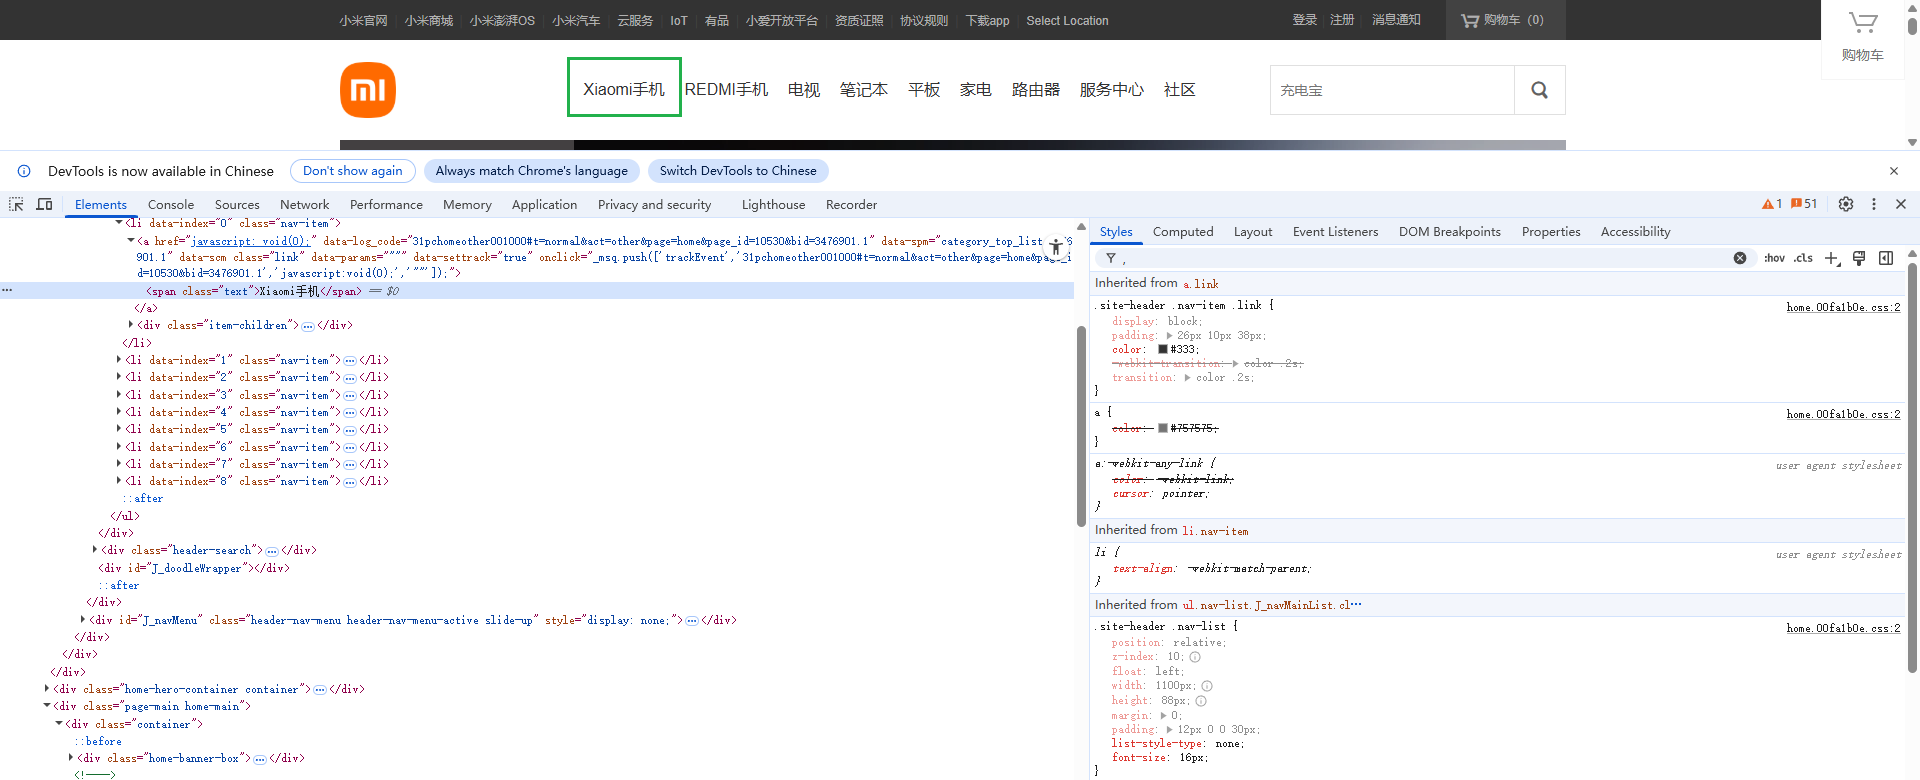
Task: Open the Event Listeners tab
Action: coord(1335,232)
